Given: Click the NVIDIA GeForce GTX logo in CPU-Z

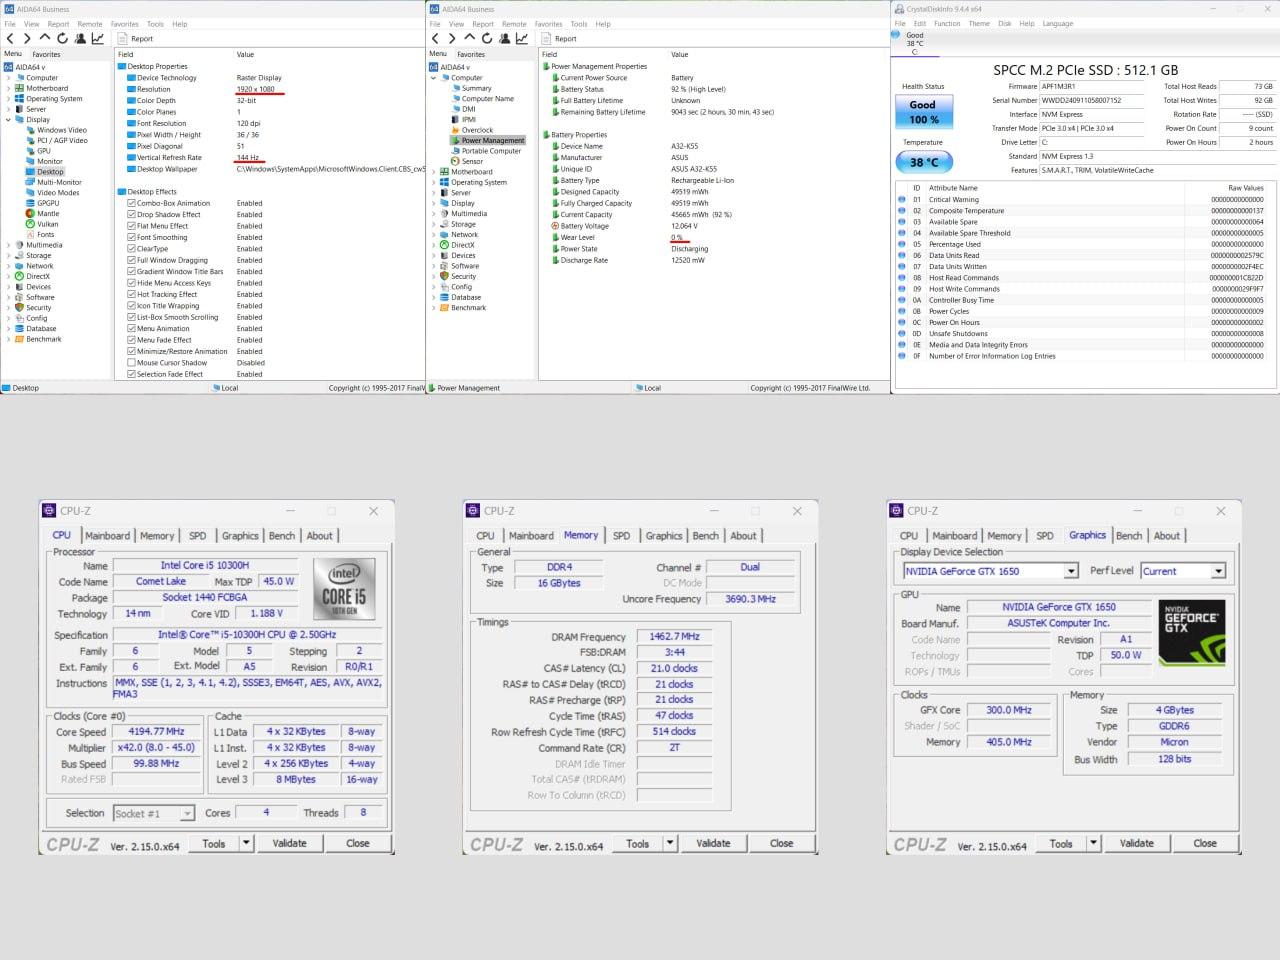Looking at the screenshot, I should pos(1190,633).
